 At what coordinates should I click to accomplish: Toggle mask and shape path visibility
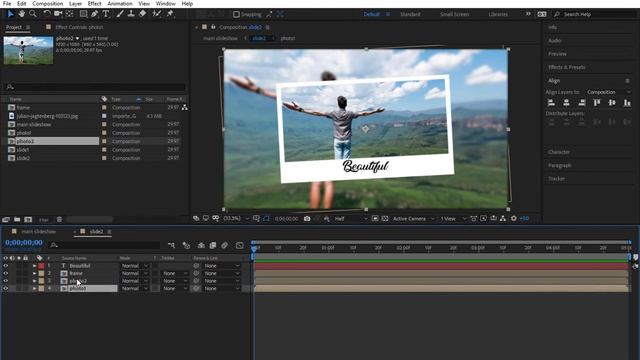tap(266, 219)
